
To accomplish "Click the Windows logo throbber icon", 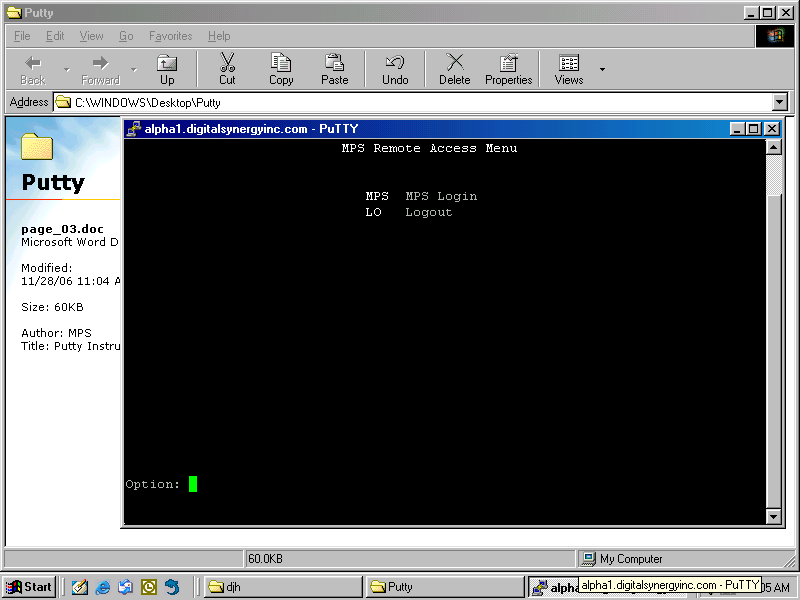I will pos(774,36).
